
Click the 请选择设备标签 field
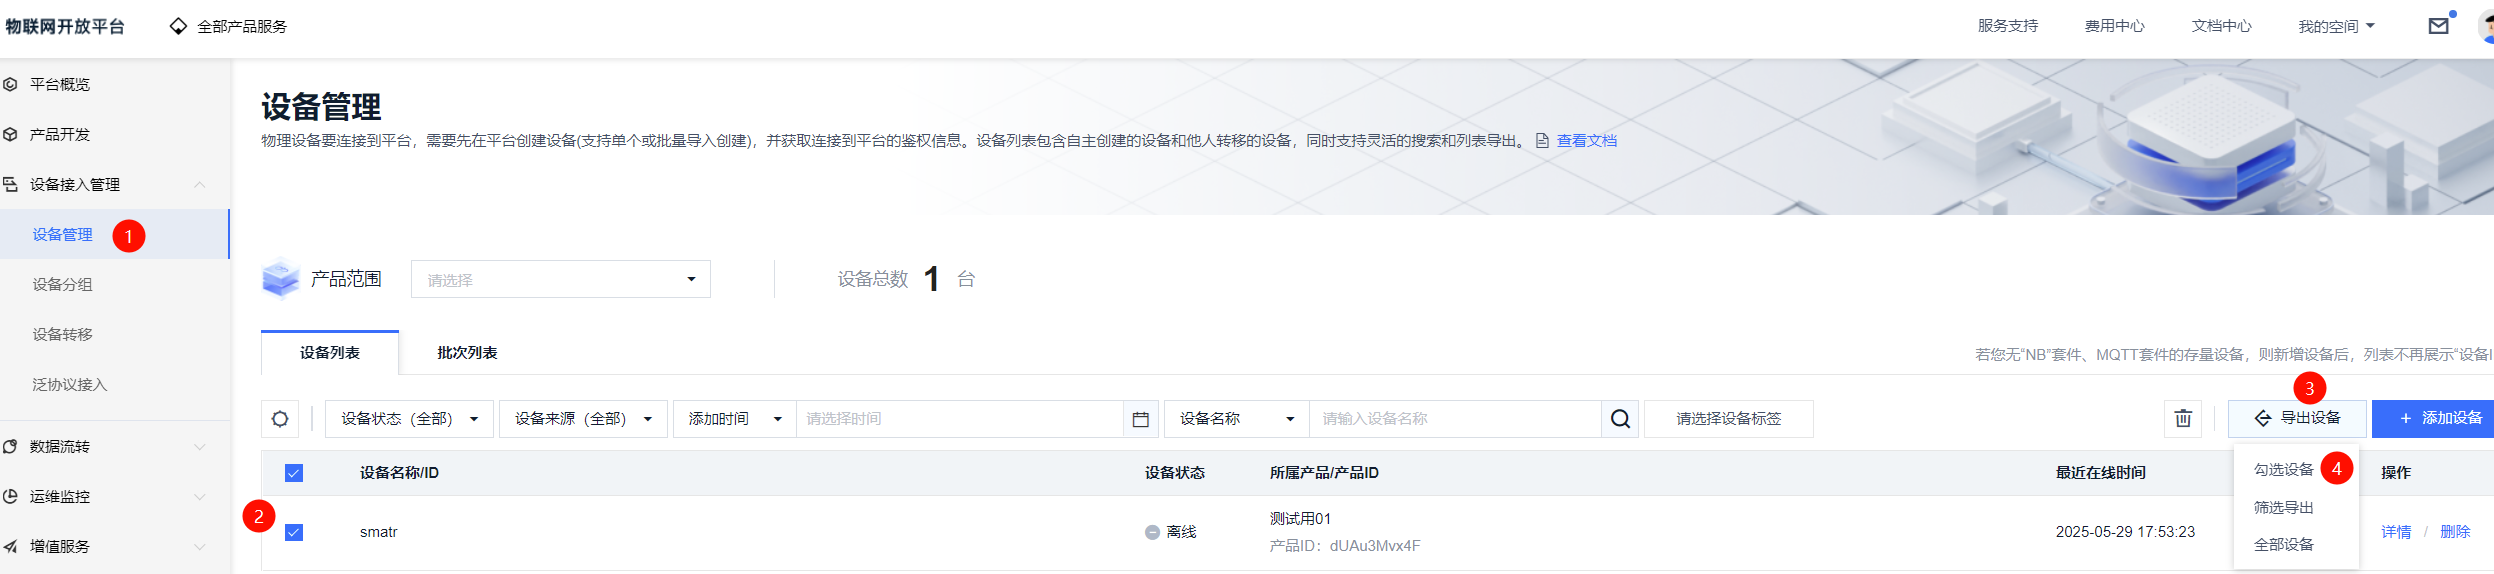point(1729,419)
